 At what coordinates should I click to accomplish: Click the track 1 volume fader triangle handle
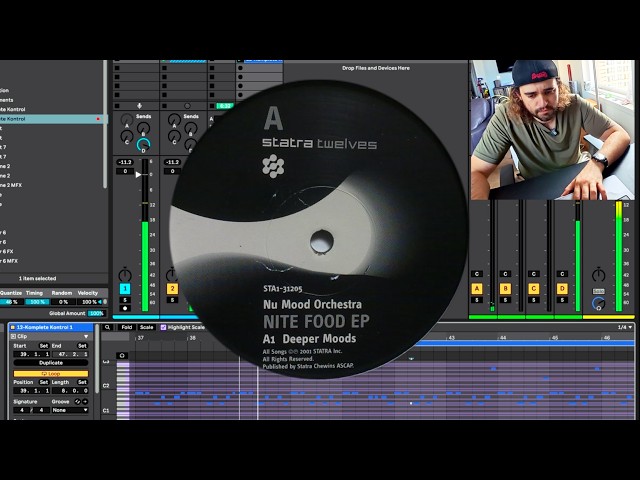tap(138, 175)
